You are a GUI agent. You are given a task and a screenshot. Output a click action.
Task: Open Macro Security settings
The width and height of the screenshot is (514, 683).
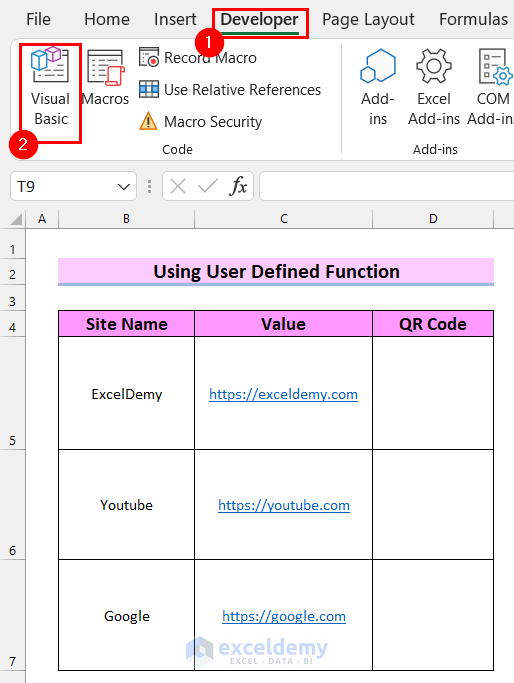point(200,122)
